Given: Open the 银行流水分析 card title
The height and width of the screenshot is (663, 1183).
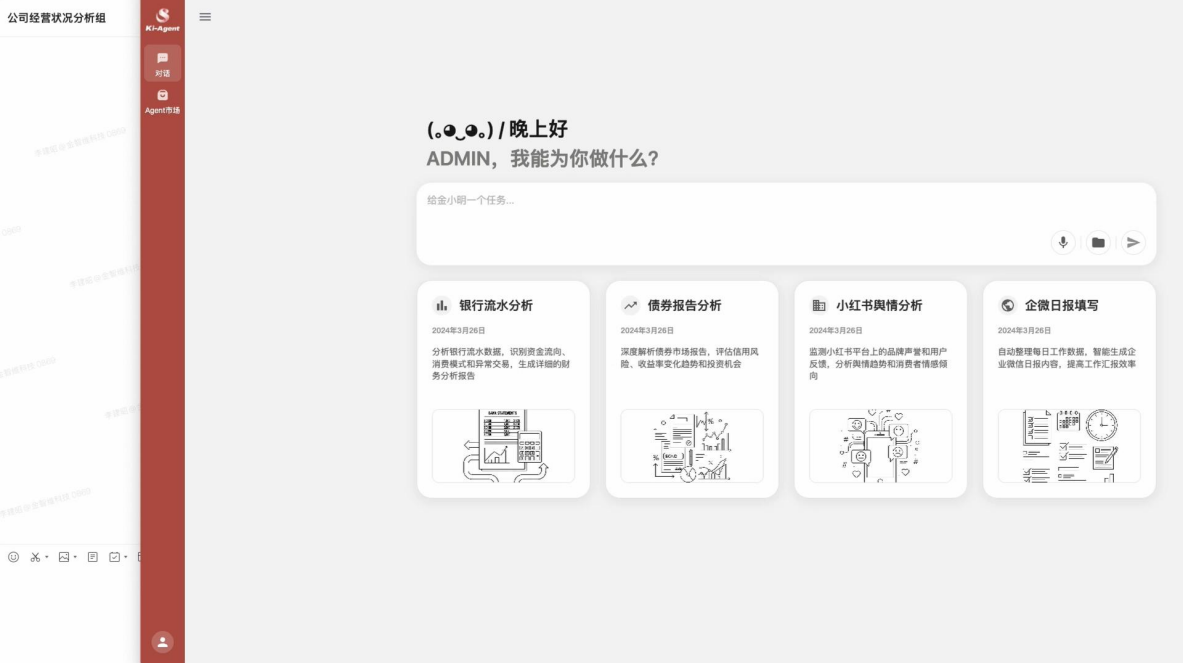Looking at the screenshot, I should [496, 305].
